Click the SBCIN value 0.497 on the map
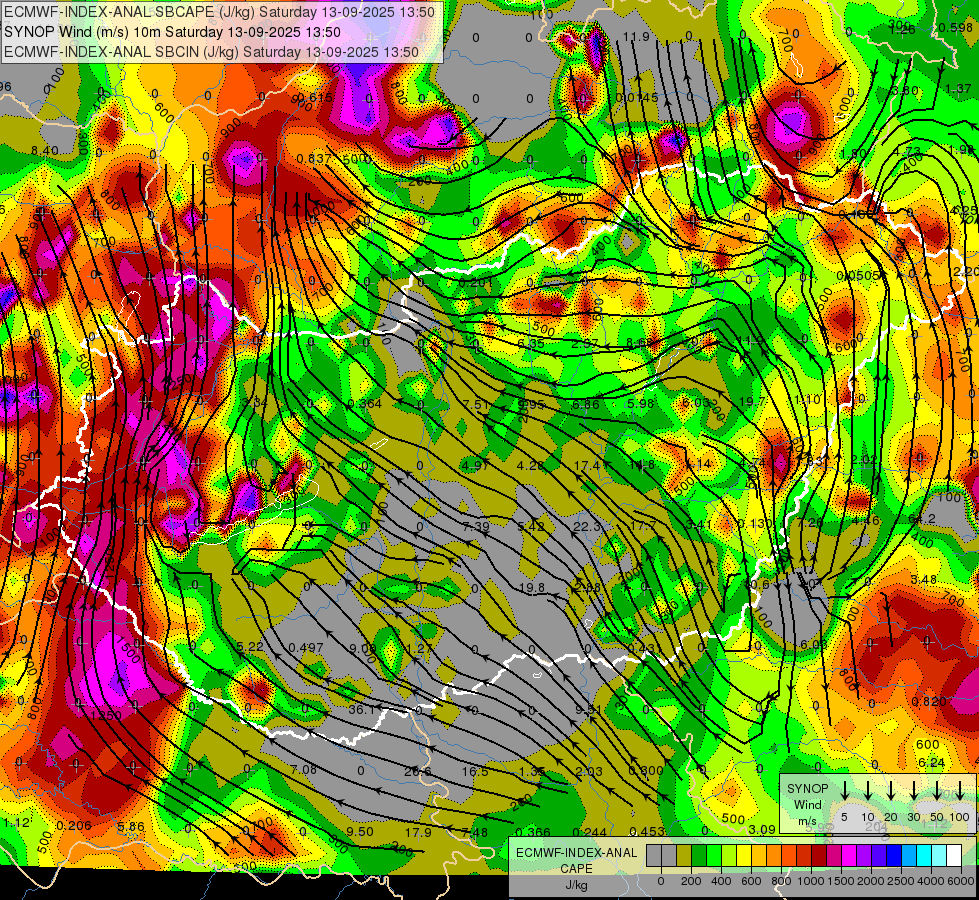This screenshot has width=979, height=900. [x=306, y=648]
